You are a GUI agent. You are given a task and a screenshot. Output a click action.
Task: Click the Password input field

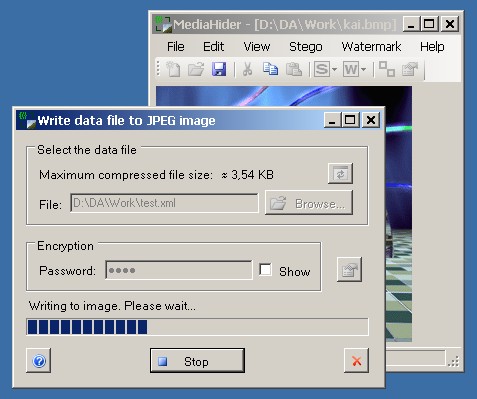[x=179, y=270]
